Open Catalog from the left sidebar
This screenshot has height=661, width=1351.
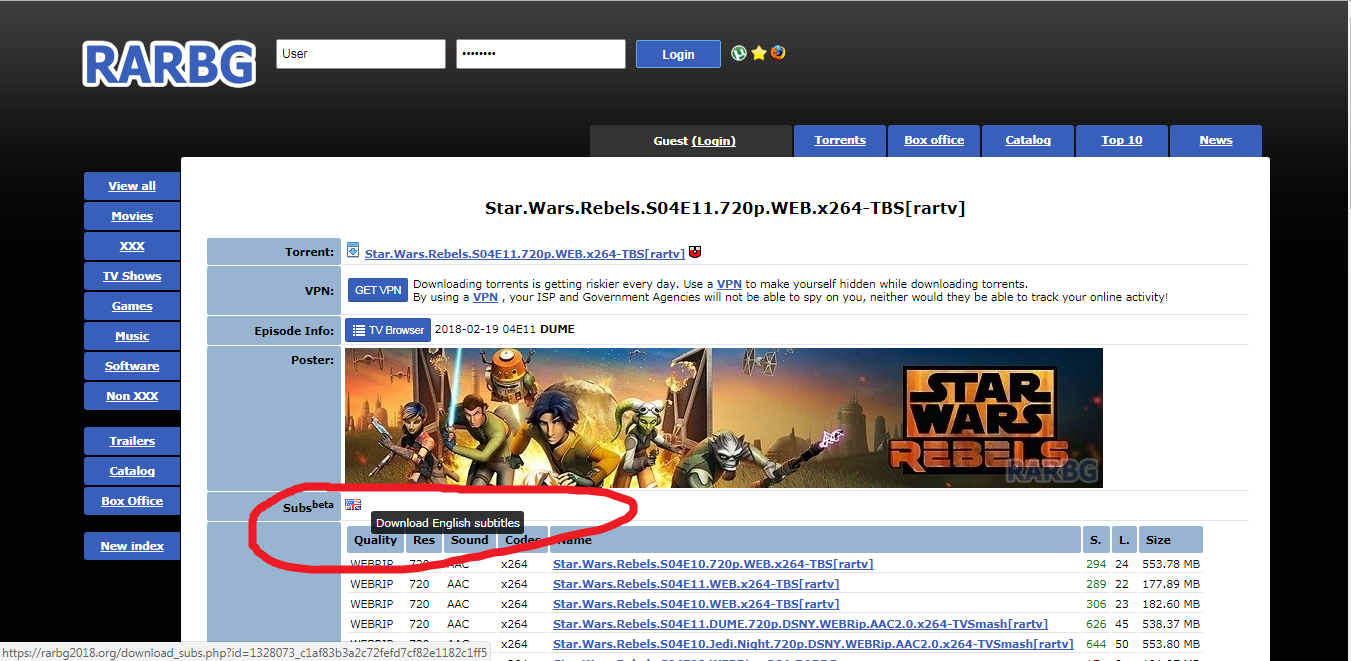[132, 471]
